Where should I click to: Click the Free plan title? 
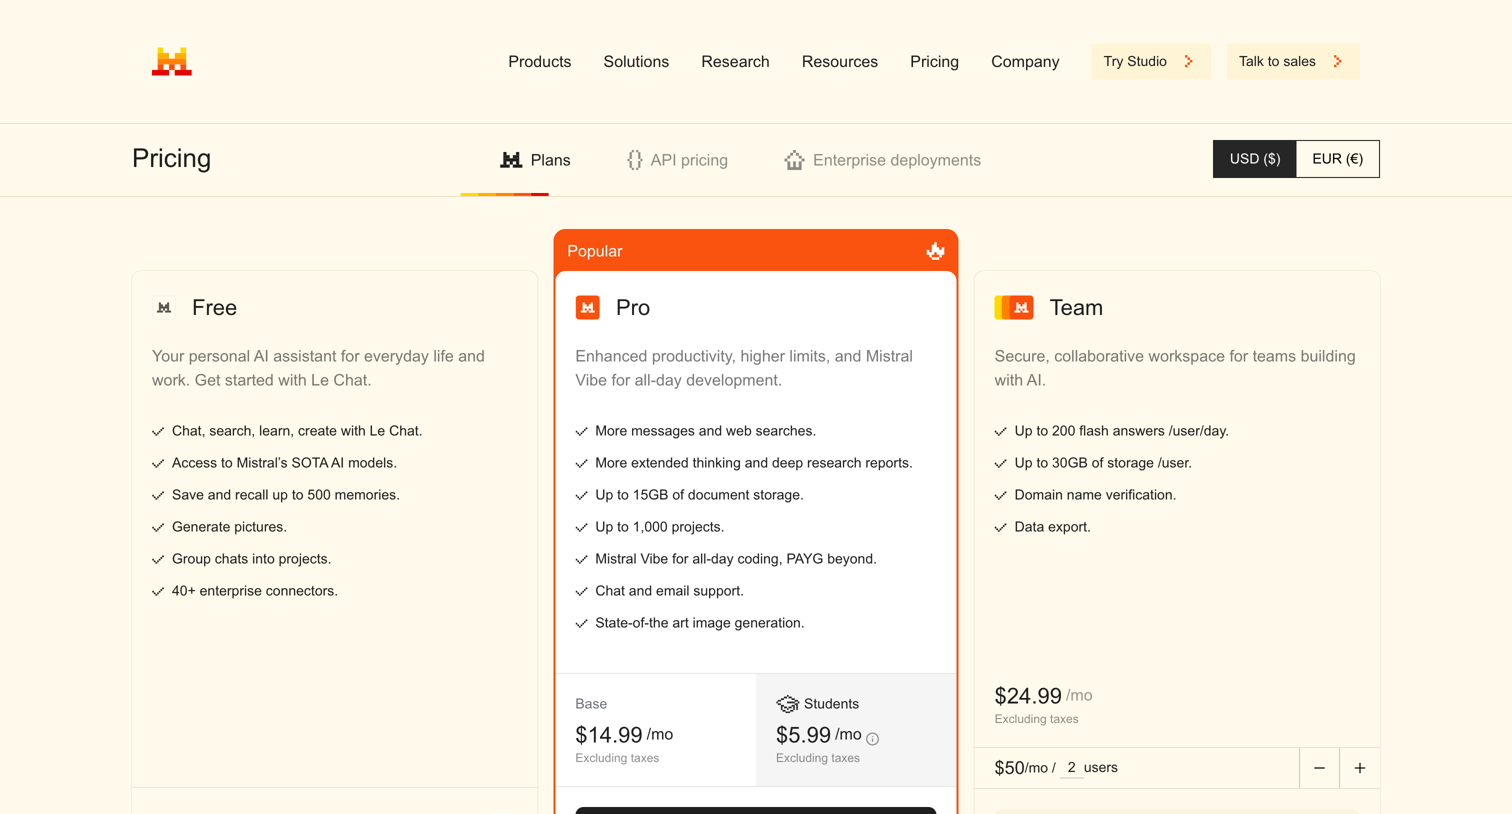(x=214, y=308)
